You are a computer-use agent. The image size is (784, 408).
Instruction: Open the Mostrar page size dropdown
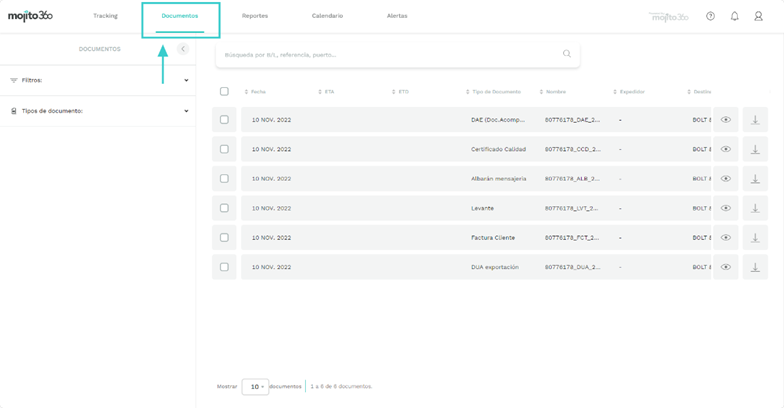[255, 386]
